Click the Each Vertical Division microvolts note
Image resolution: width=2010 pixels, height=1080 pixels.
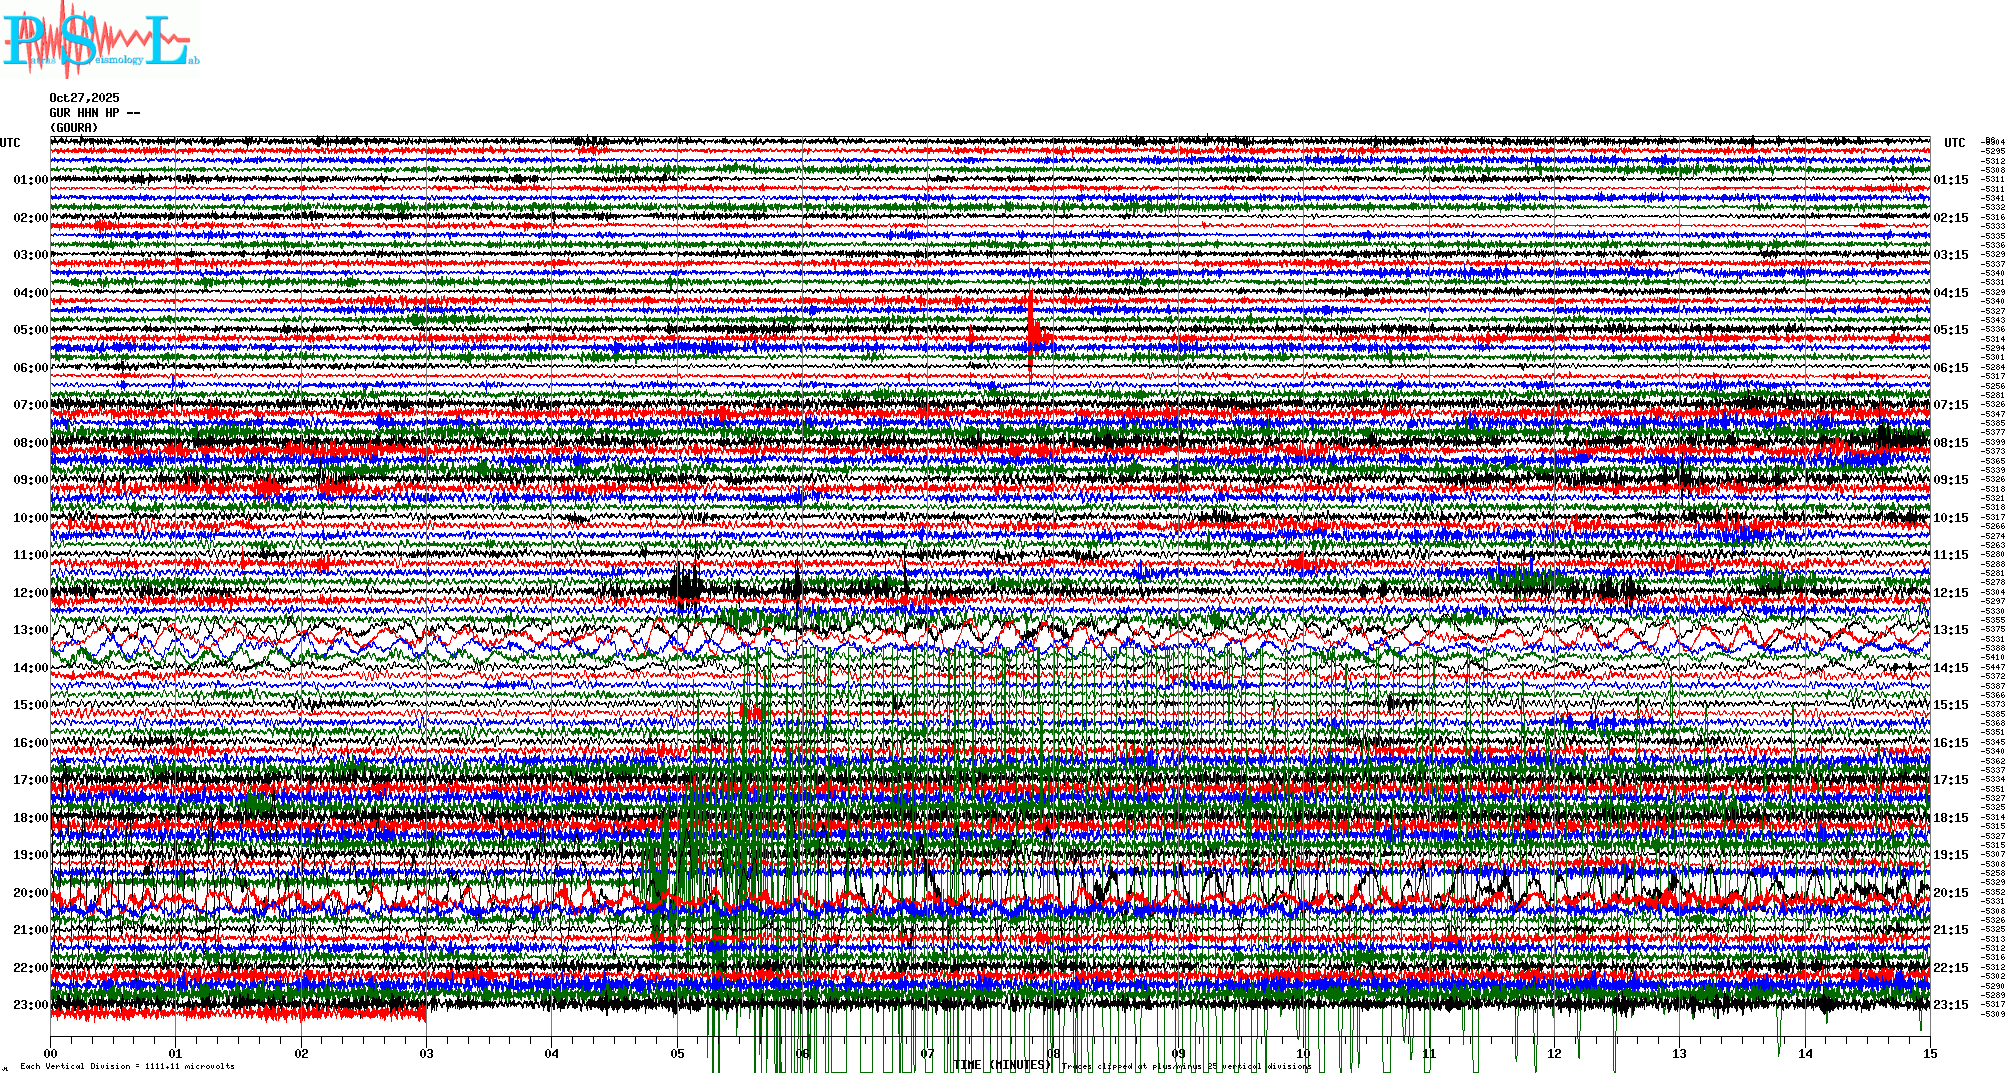coord(127,1066)
